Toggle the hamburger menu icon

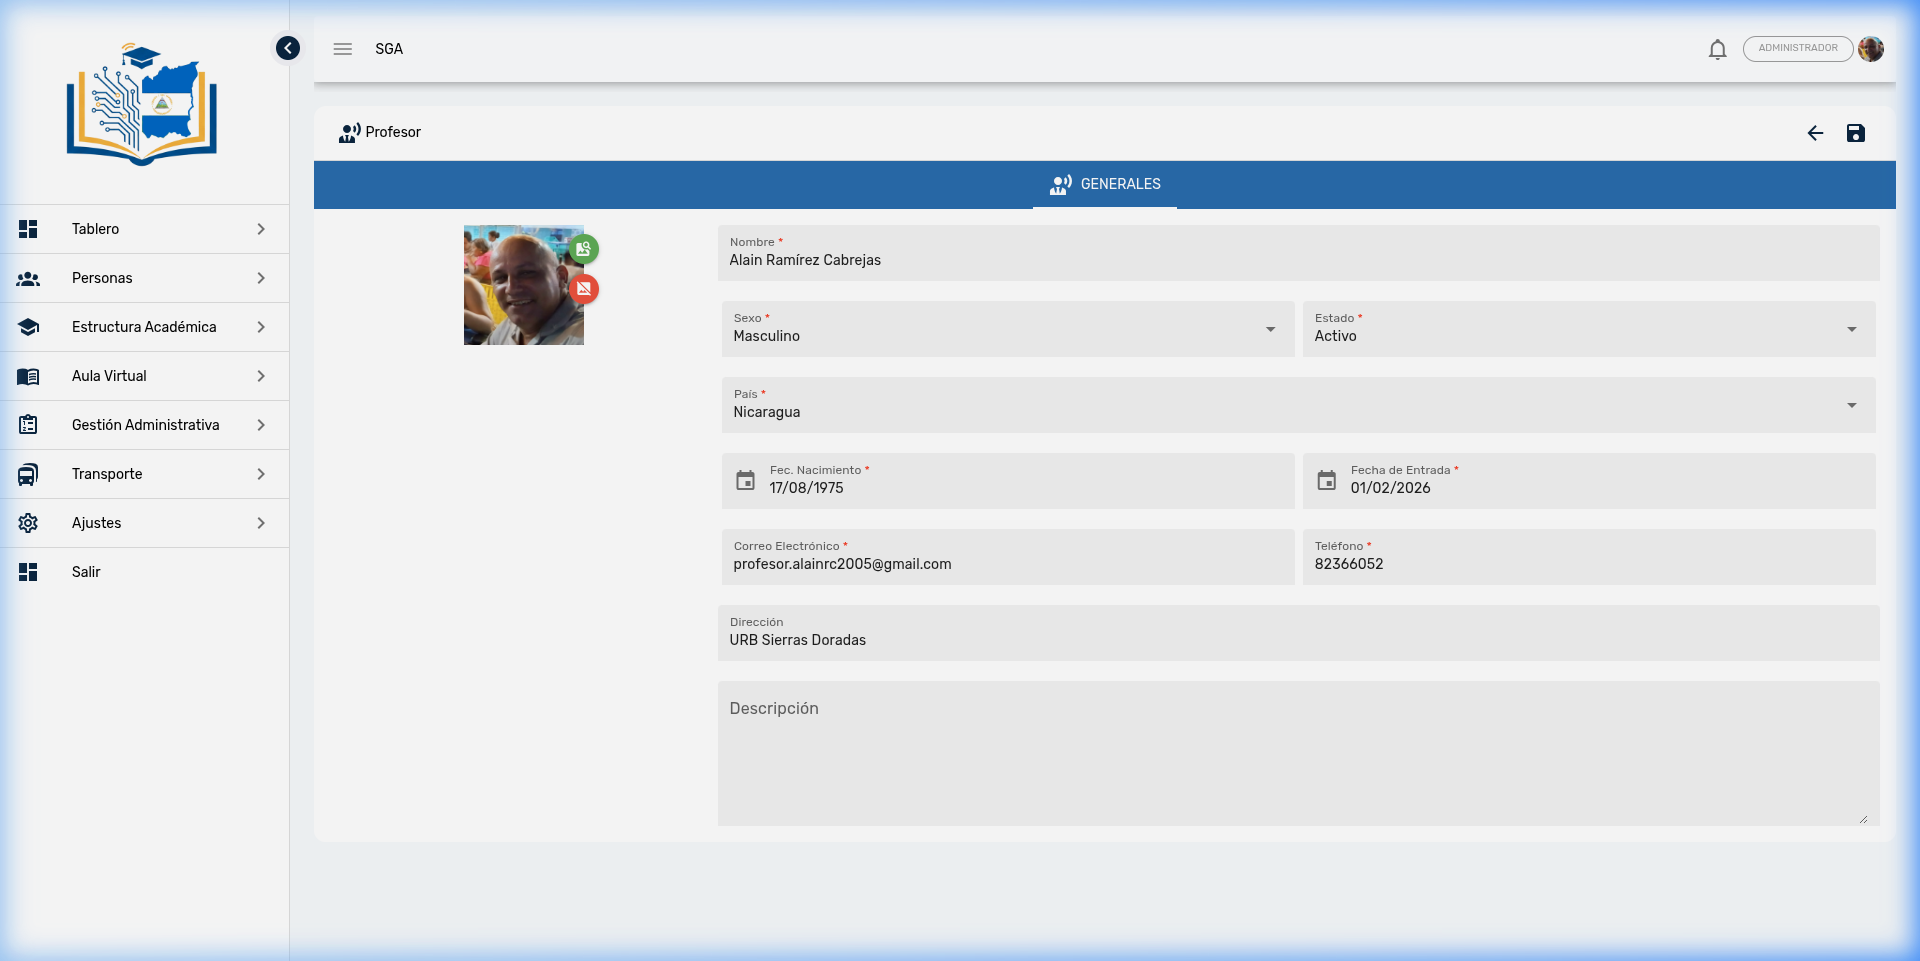[343, 49]
